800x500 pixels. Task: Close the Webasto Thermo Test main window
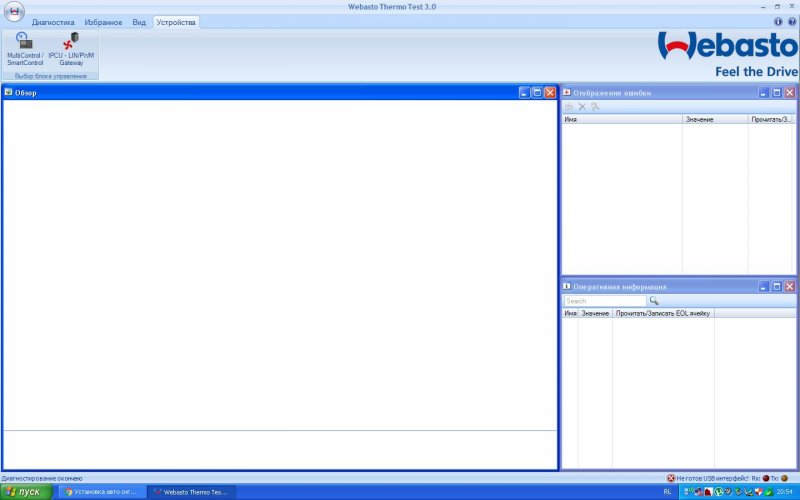(x=792, y=7)
